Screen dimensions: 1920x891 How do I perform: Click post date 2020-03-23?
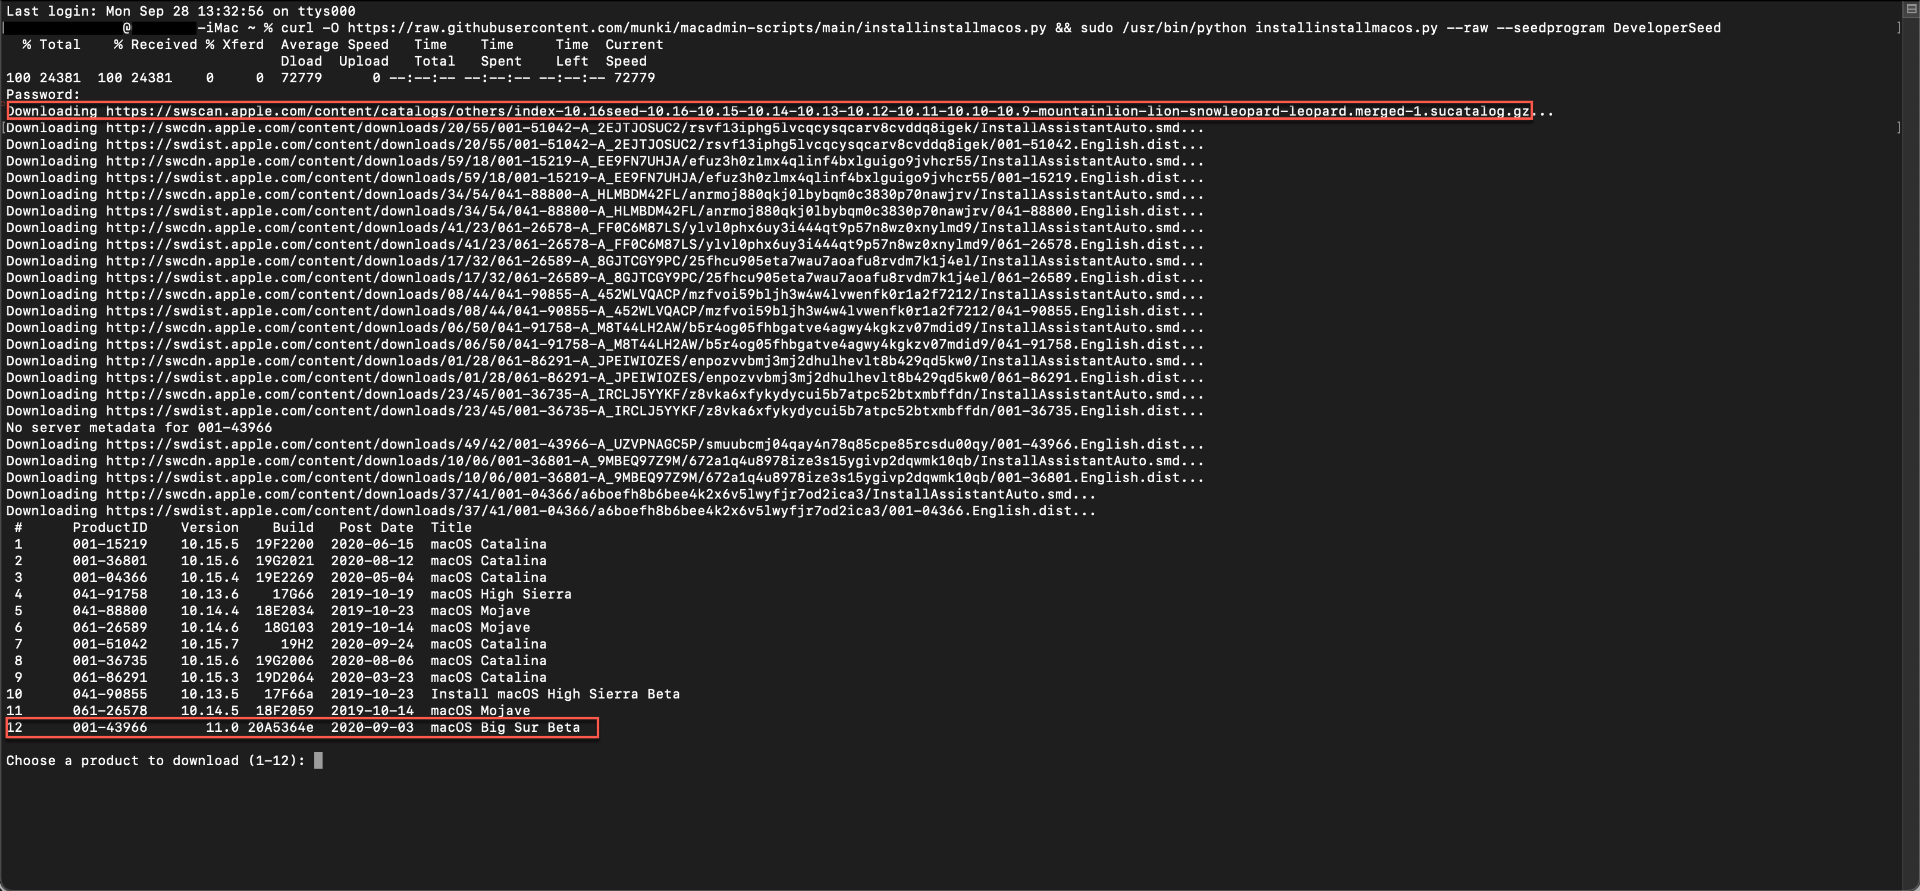372,678
